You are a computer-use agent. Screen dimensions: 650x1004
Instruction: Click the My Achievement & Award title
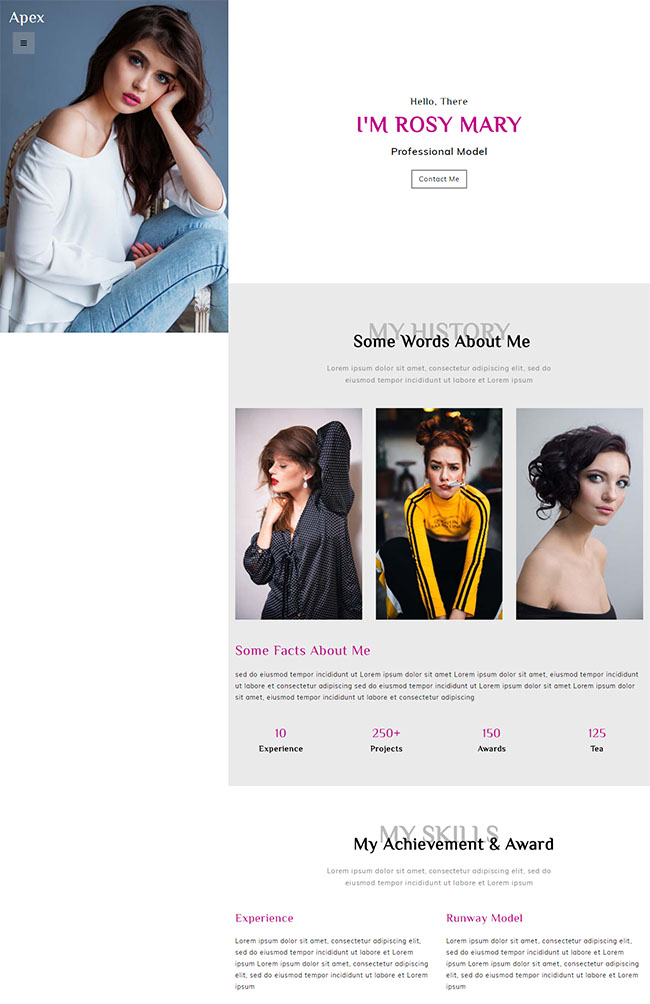[453, 845]
